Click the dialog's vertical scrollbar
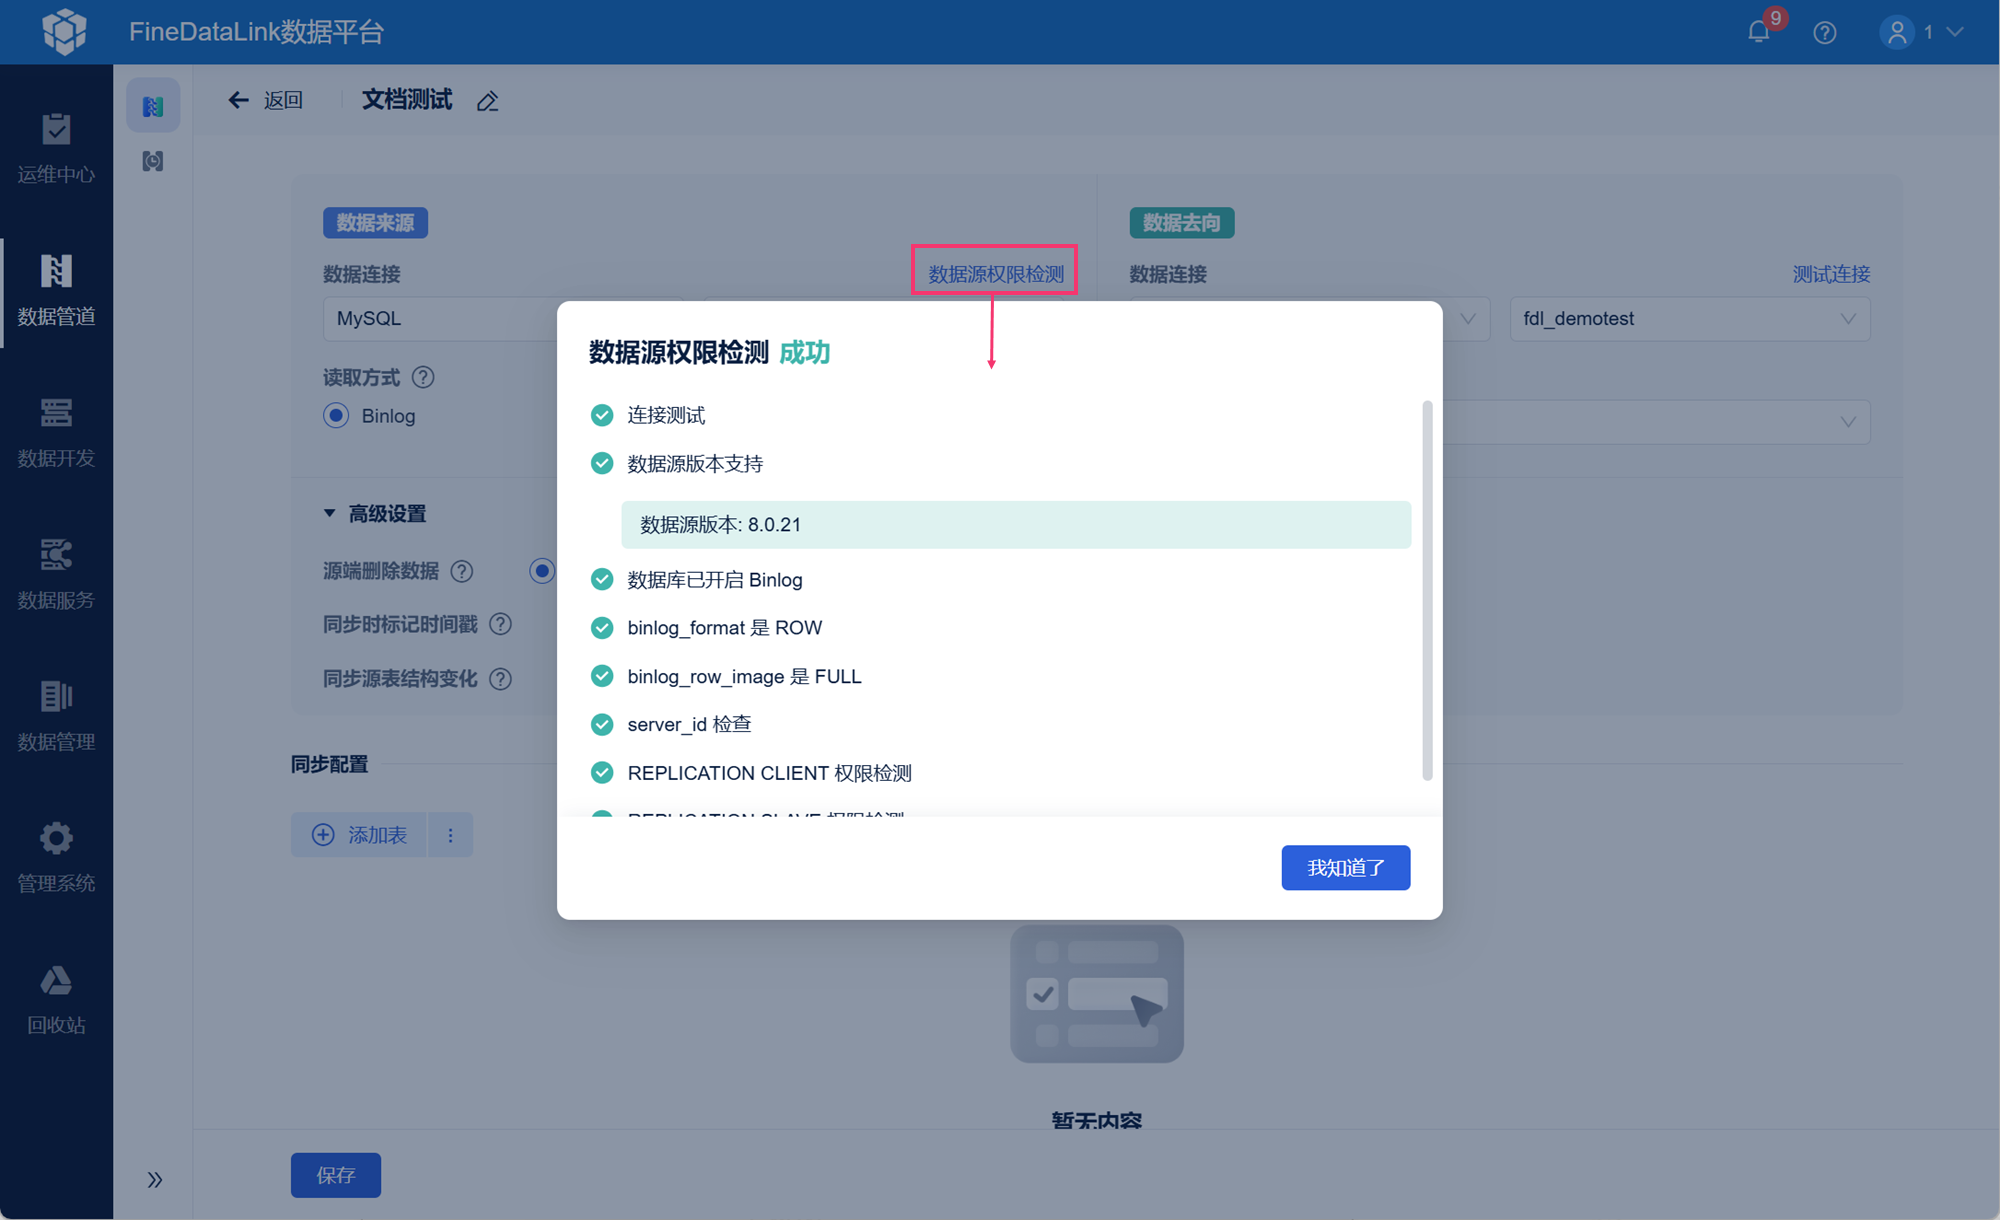 click(1427, 590)
